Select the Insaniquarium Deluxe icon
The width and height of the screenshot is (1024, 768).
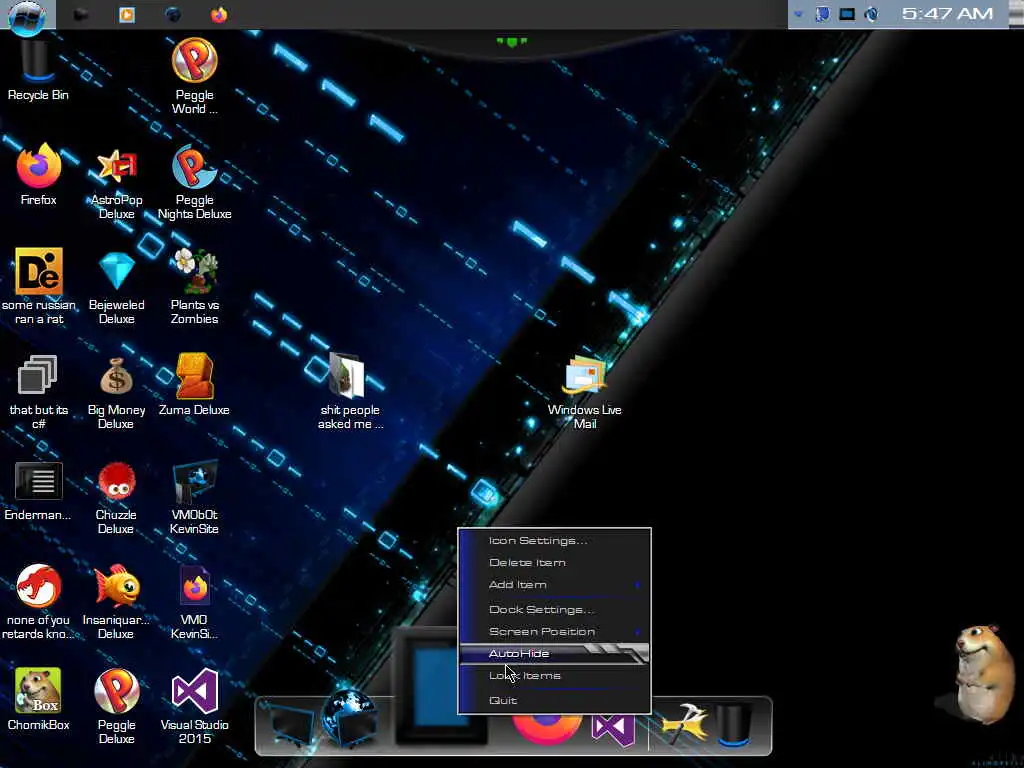(116, 602)
